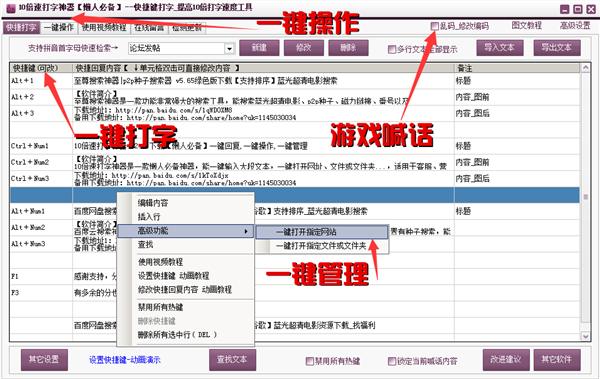Open the 论坛发帖 category dropdown

click(x=229, y=49)
